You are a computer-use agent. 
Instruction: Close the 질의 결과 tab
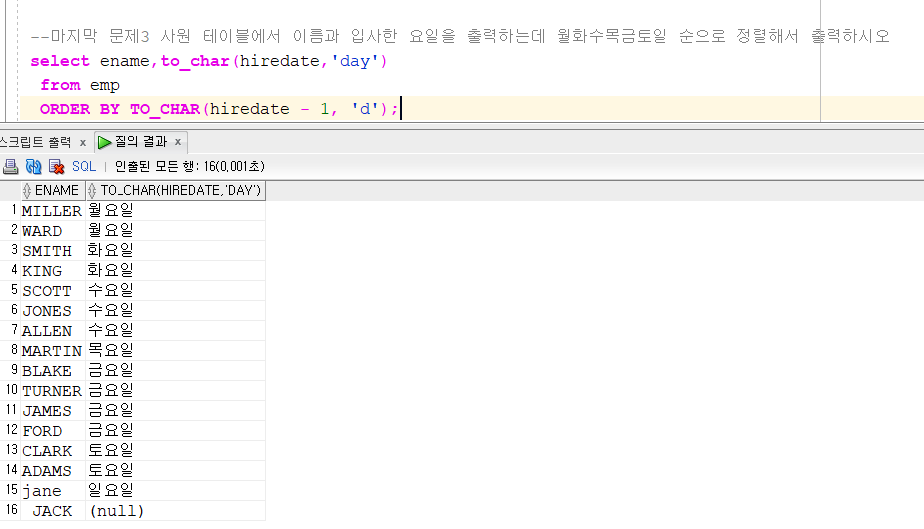[177, 142]
